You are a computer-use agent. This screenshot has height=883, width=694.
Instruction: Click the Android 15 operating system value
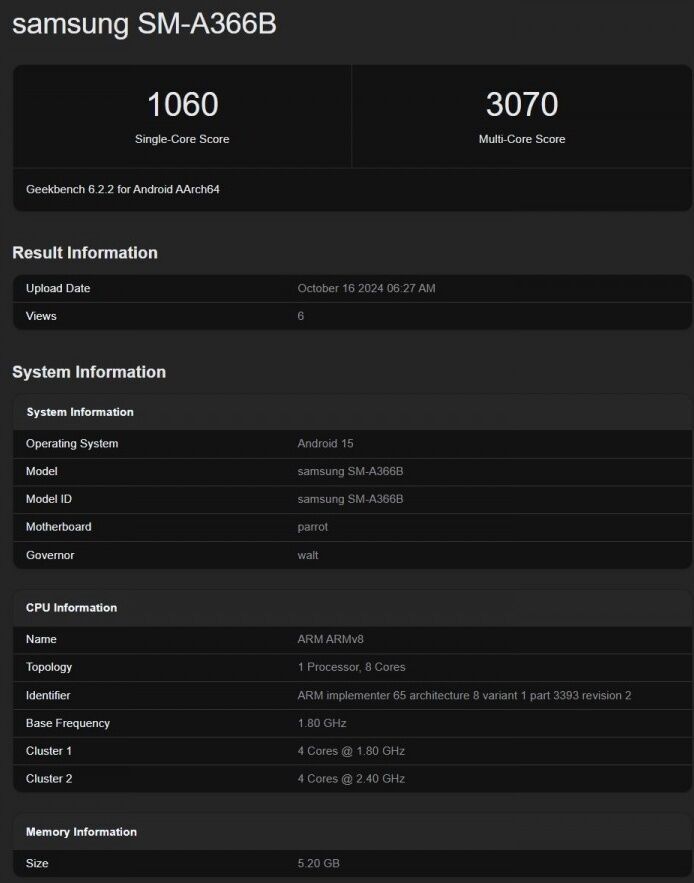[325, 443]
